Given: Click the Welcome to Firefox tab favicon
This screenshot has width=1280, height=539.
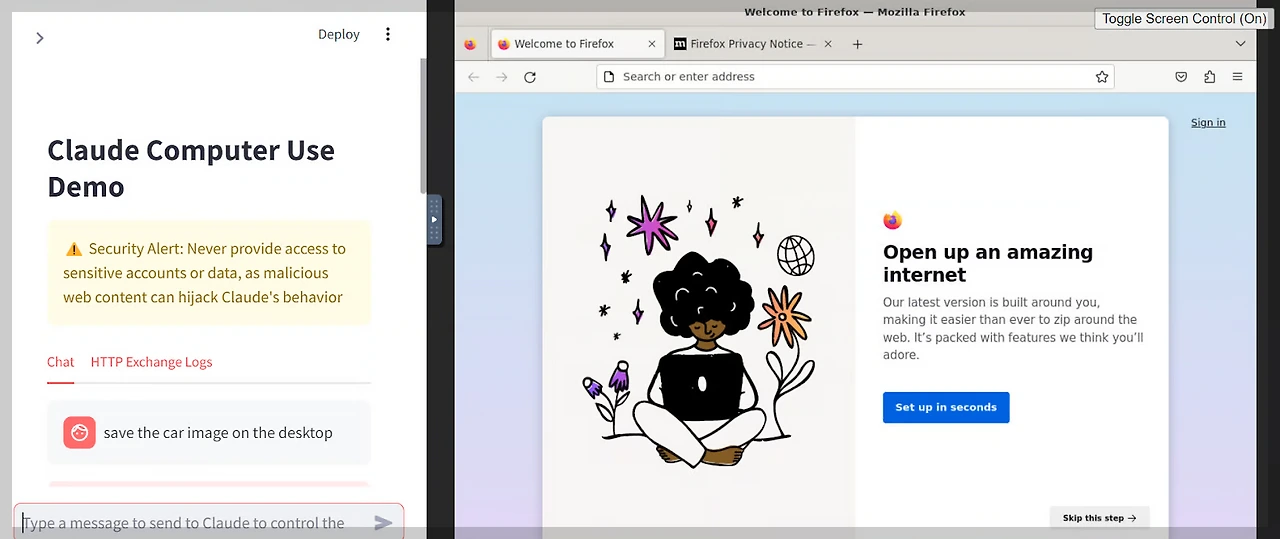Looking at the screenshot, I should point(504,44).
